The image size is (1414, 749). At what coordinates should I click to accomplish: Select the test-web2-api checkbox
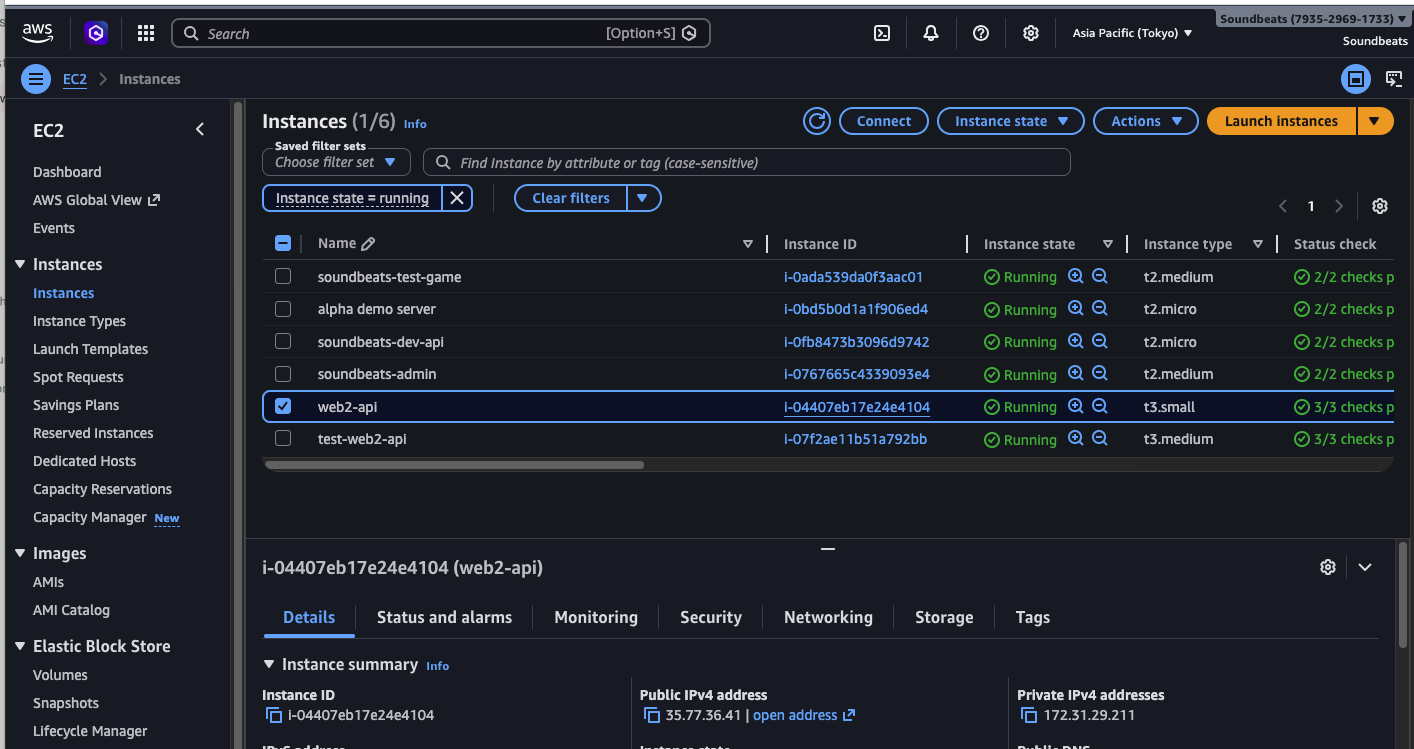pos(283,438)
